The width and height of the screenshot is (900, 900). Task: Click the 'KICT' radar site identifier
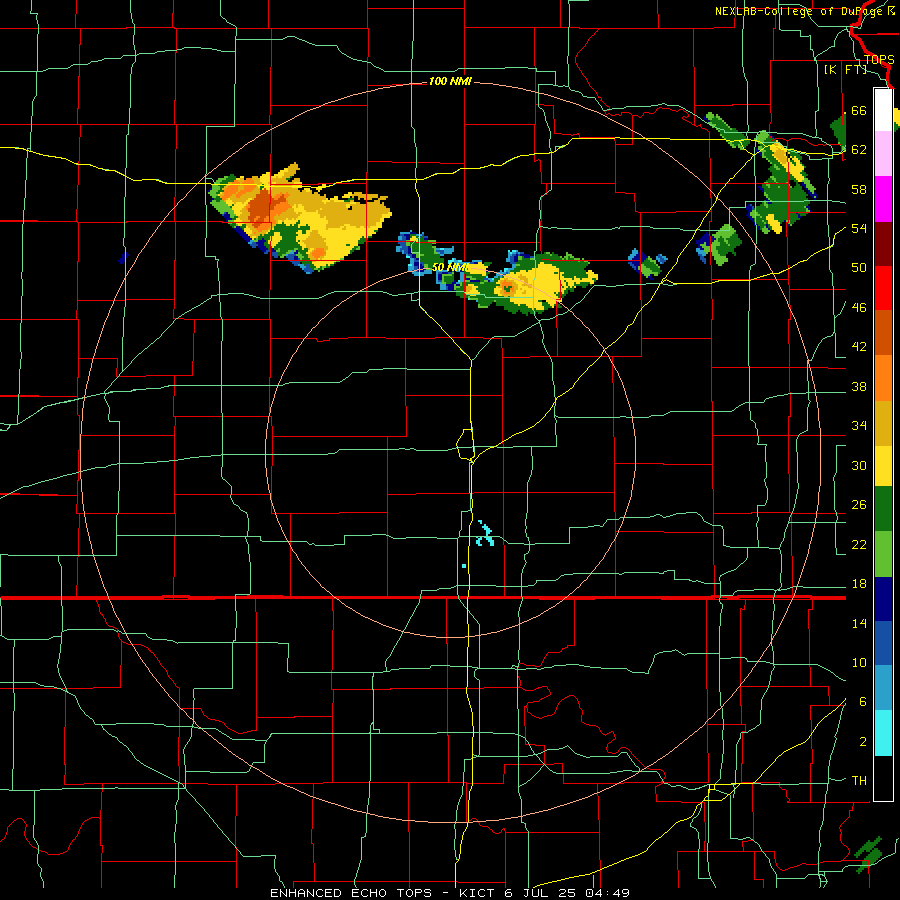tap(479, 893)
